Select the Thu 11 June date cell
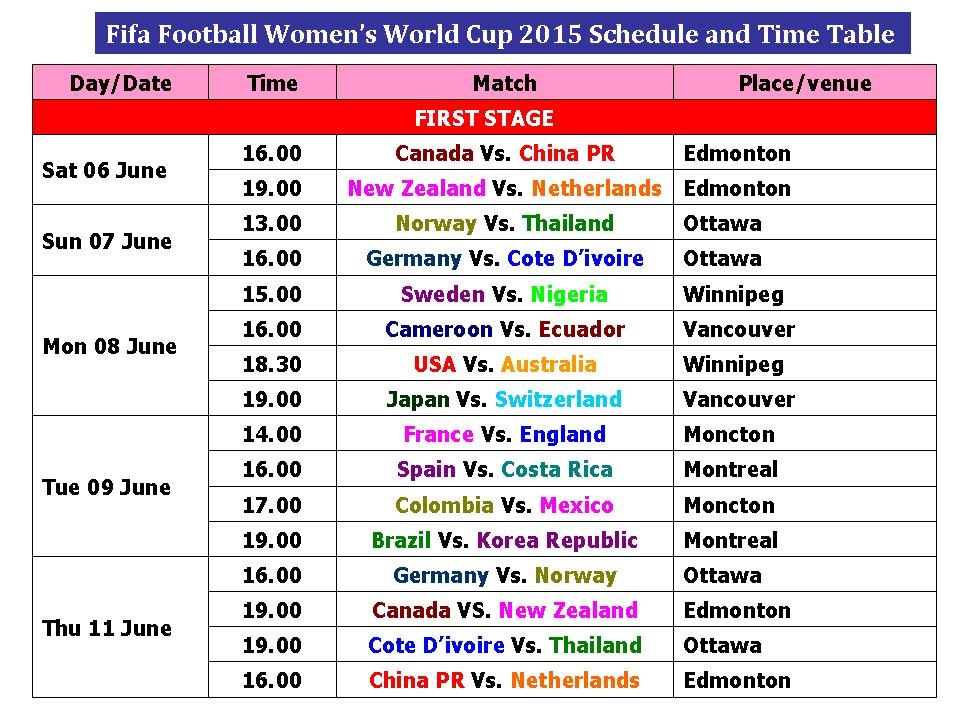Image resolution: width=960 pixels, height=720 pixels. click(x=106, y=628)
